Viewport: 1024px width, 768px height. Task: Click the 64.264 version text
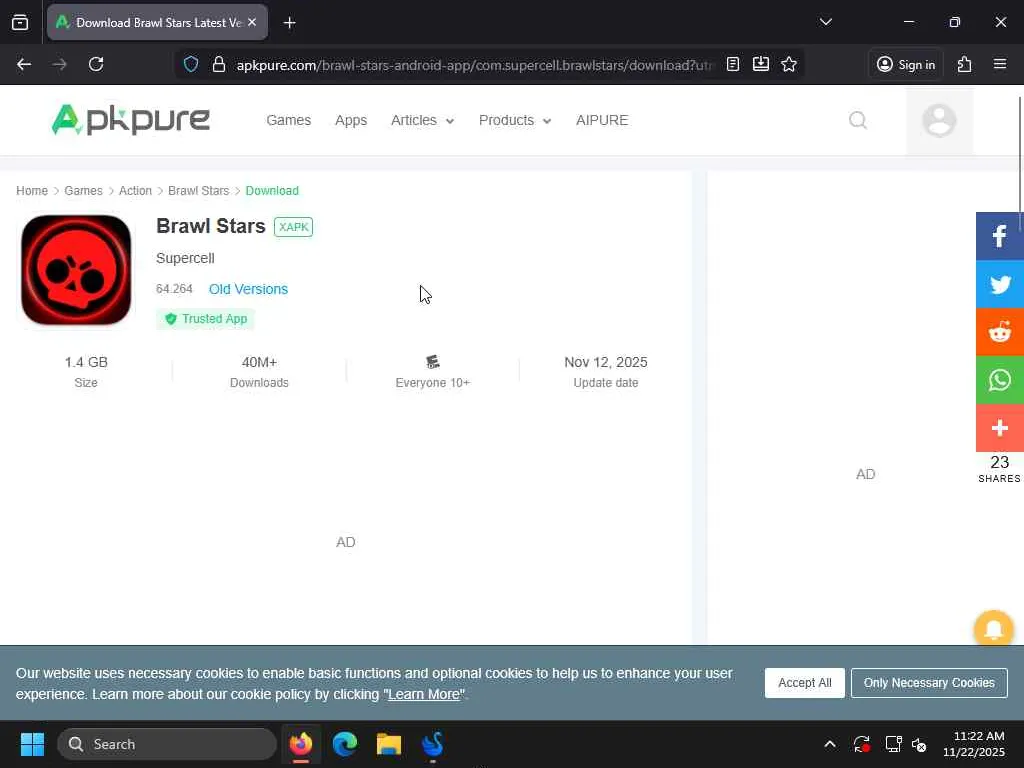[x=174, y=289]
